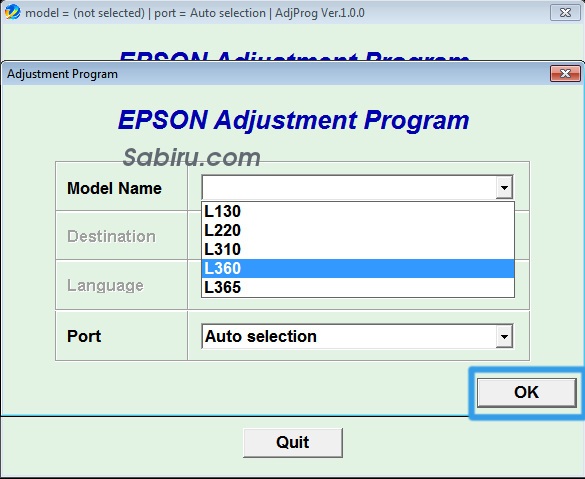Select the highlighted L360 model entry
The width and height of the screenshot is (585, 479).
point(357,269)
